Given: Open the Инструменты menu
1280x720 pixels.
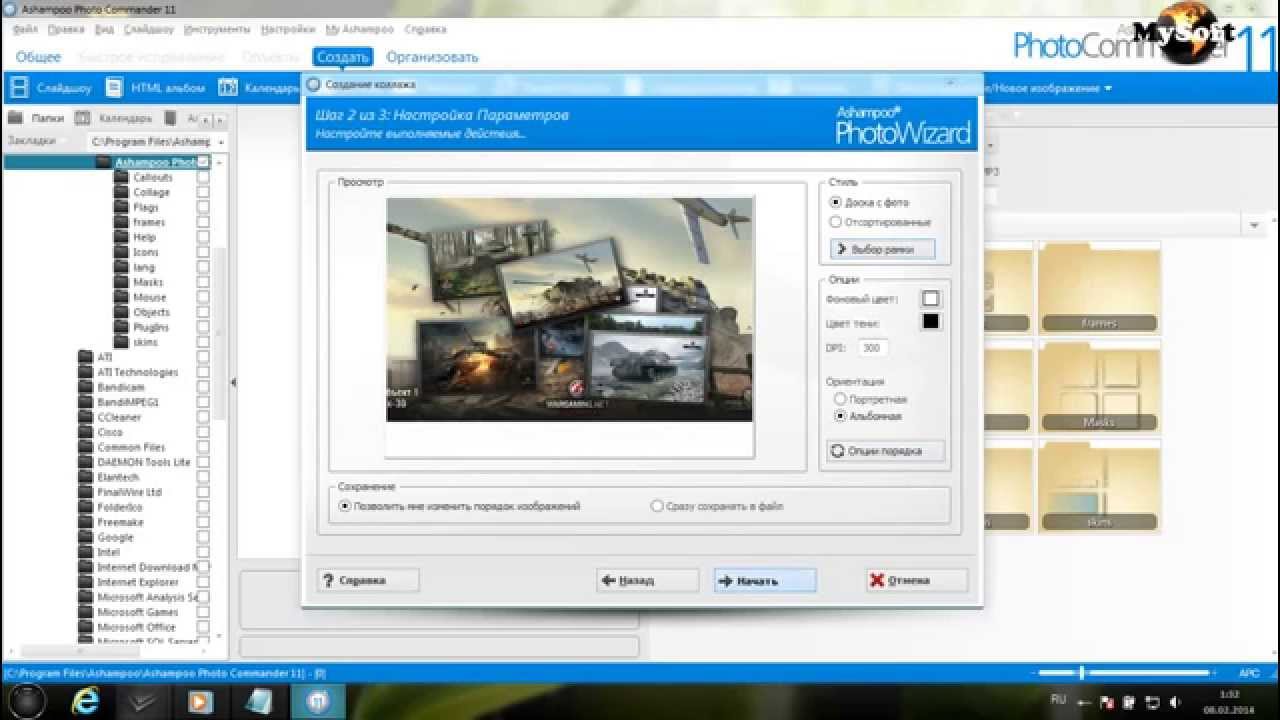Looking at the screenshot, I should (217, 30).
